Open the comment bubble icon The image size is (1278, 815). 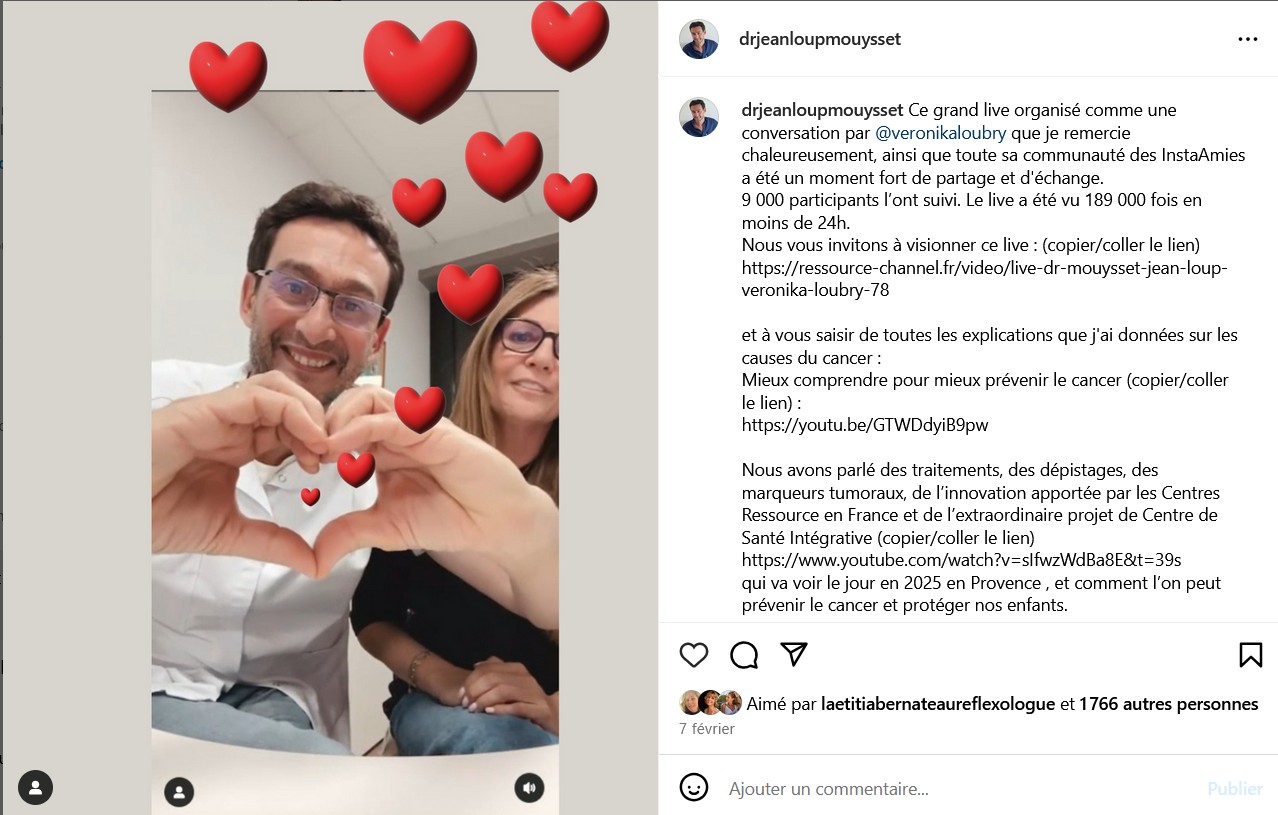click(744, 655)
